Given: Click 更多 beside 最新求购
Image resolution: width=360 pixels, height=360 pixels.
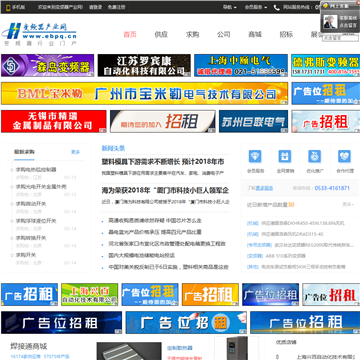Looking at the screenshot, I should 76,152.
